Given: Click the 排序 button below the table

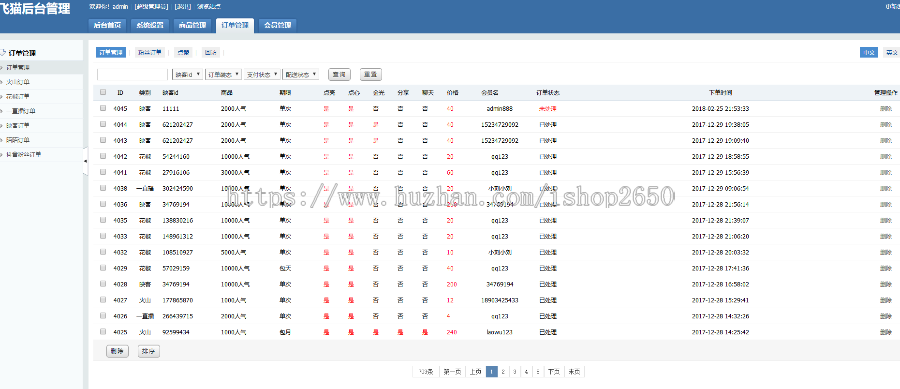Looking at the screenshot, I should tap(149, 352).
